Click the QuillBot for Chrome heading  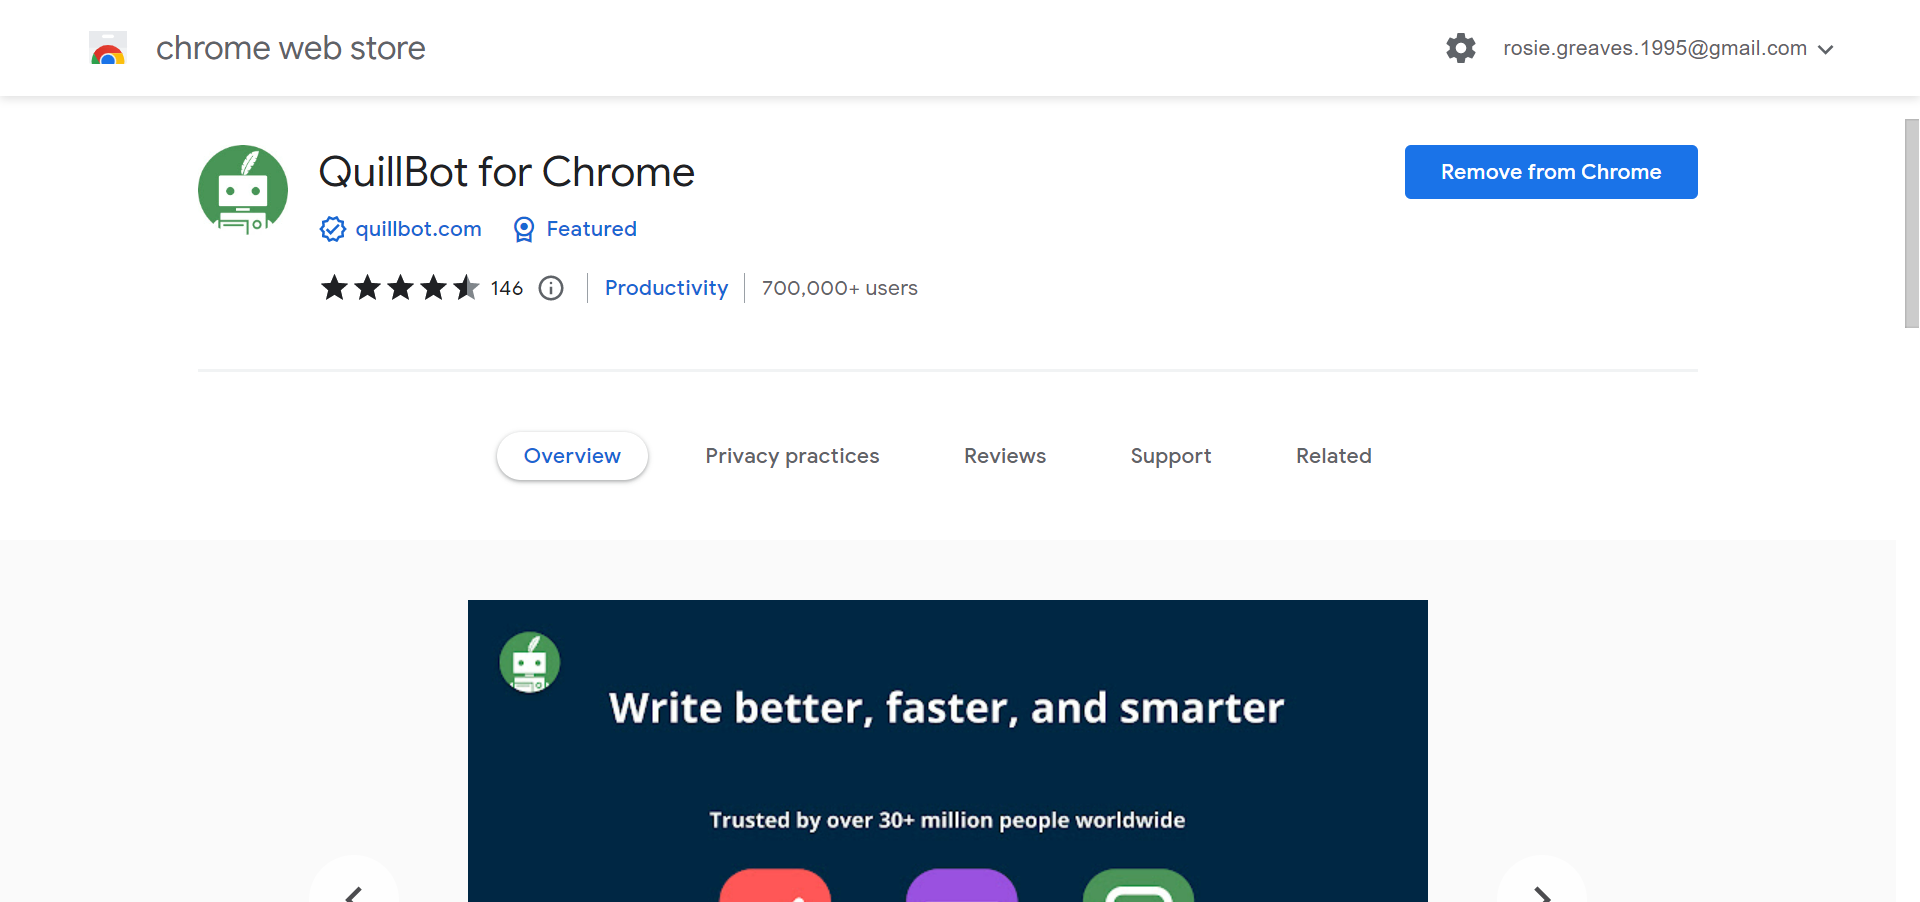coord(506,172)
